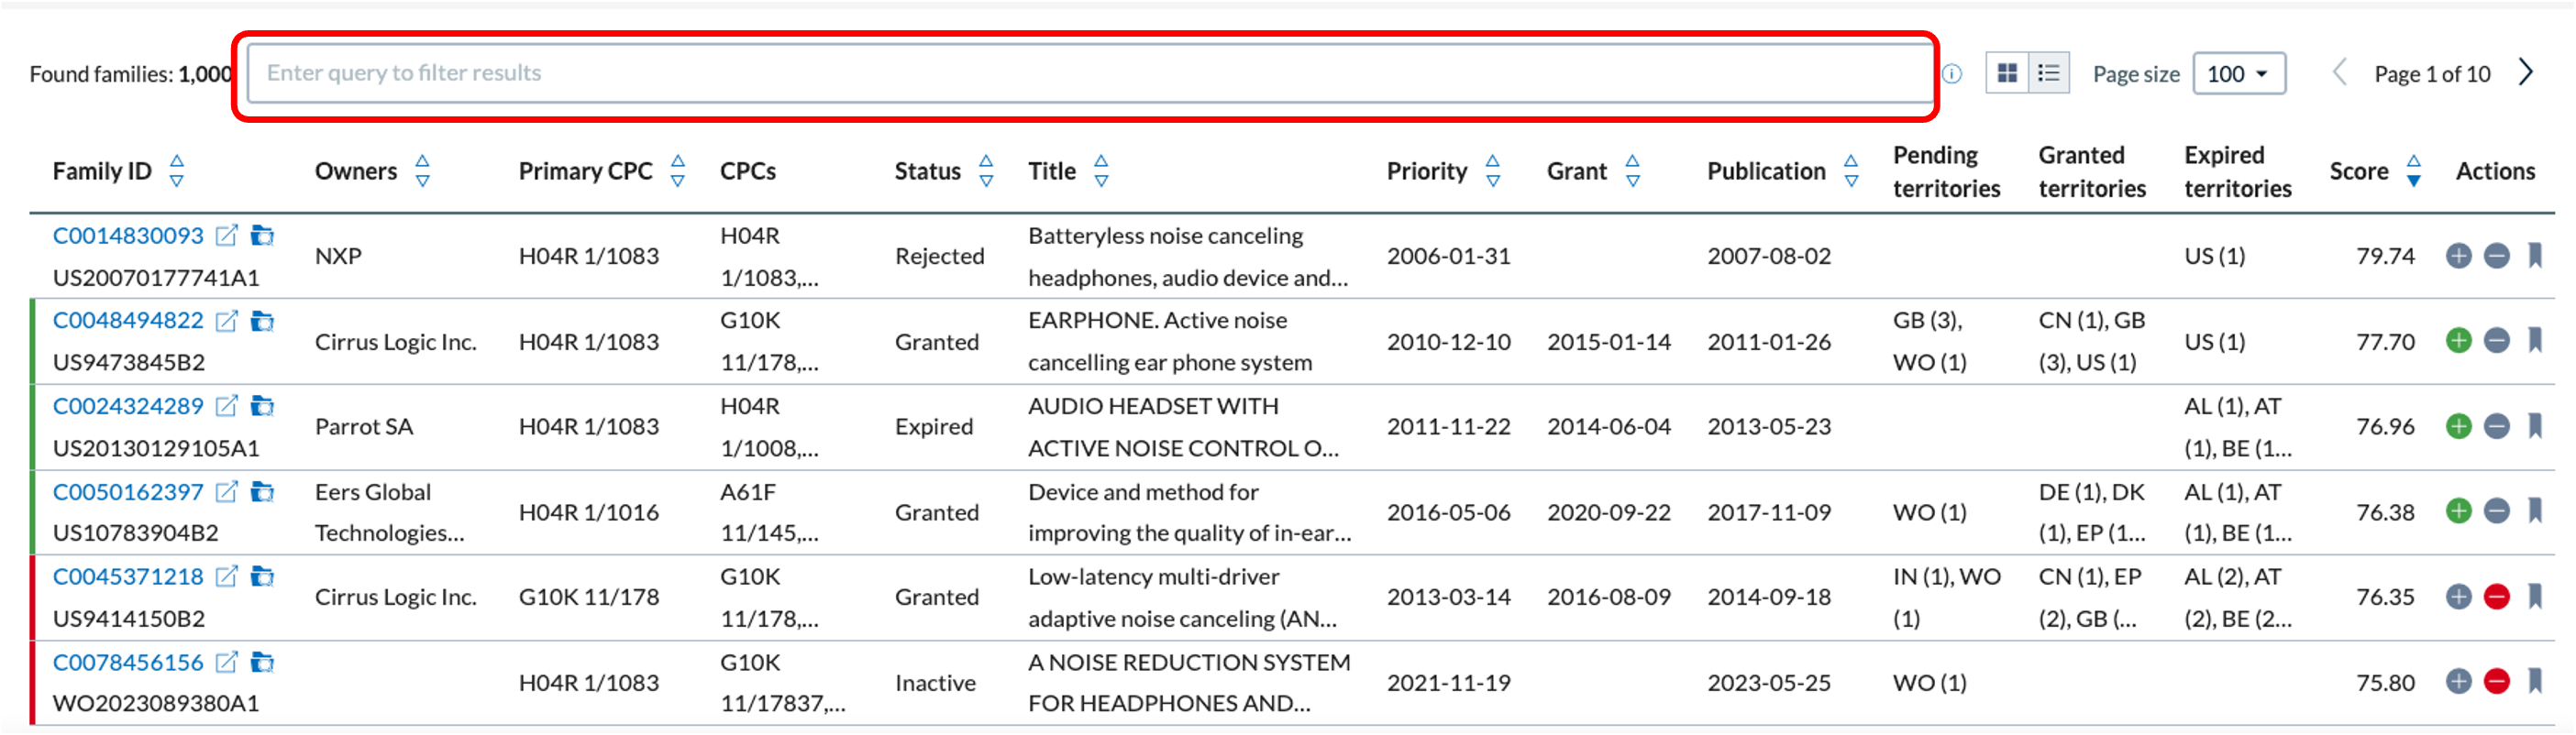This screenshot has height=735, width=2576.
Task: Click folder icon next to C0048494822
Action: [262, 321]
